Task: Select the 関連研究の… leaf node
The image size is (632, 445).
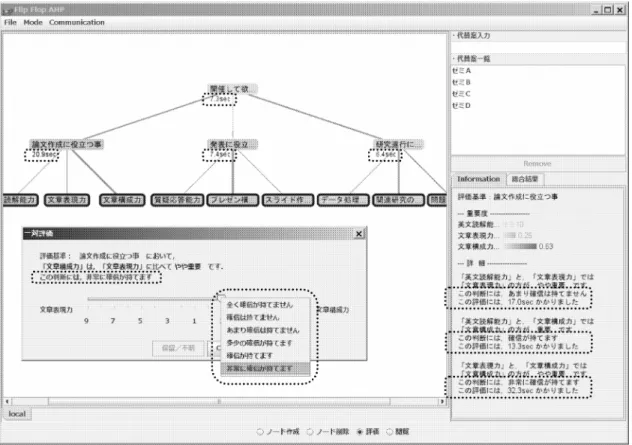Action: click(x=399, y=200)
